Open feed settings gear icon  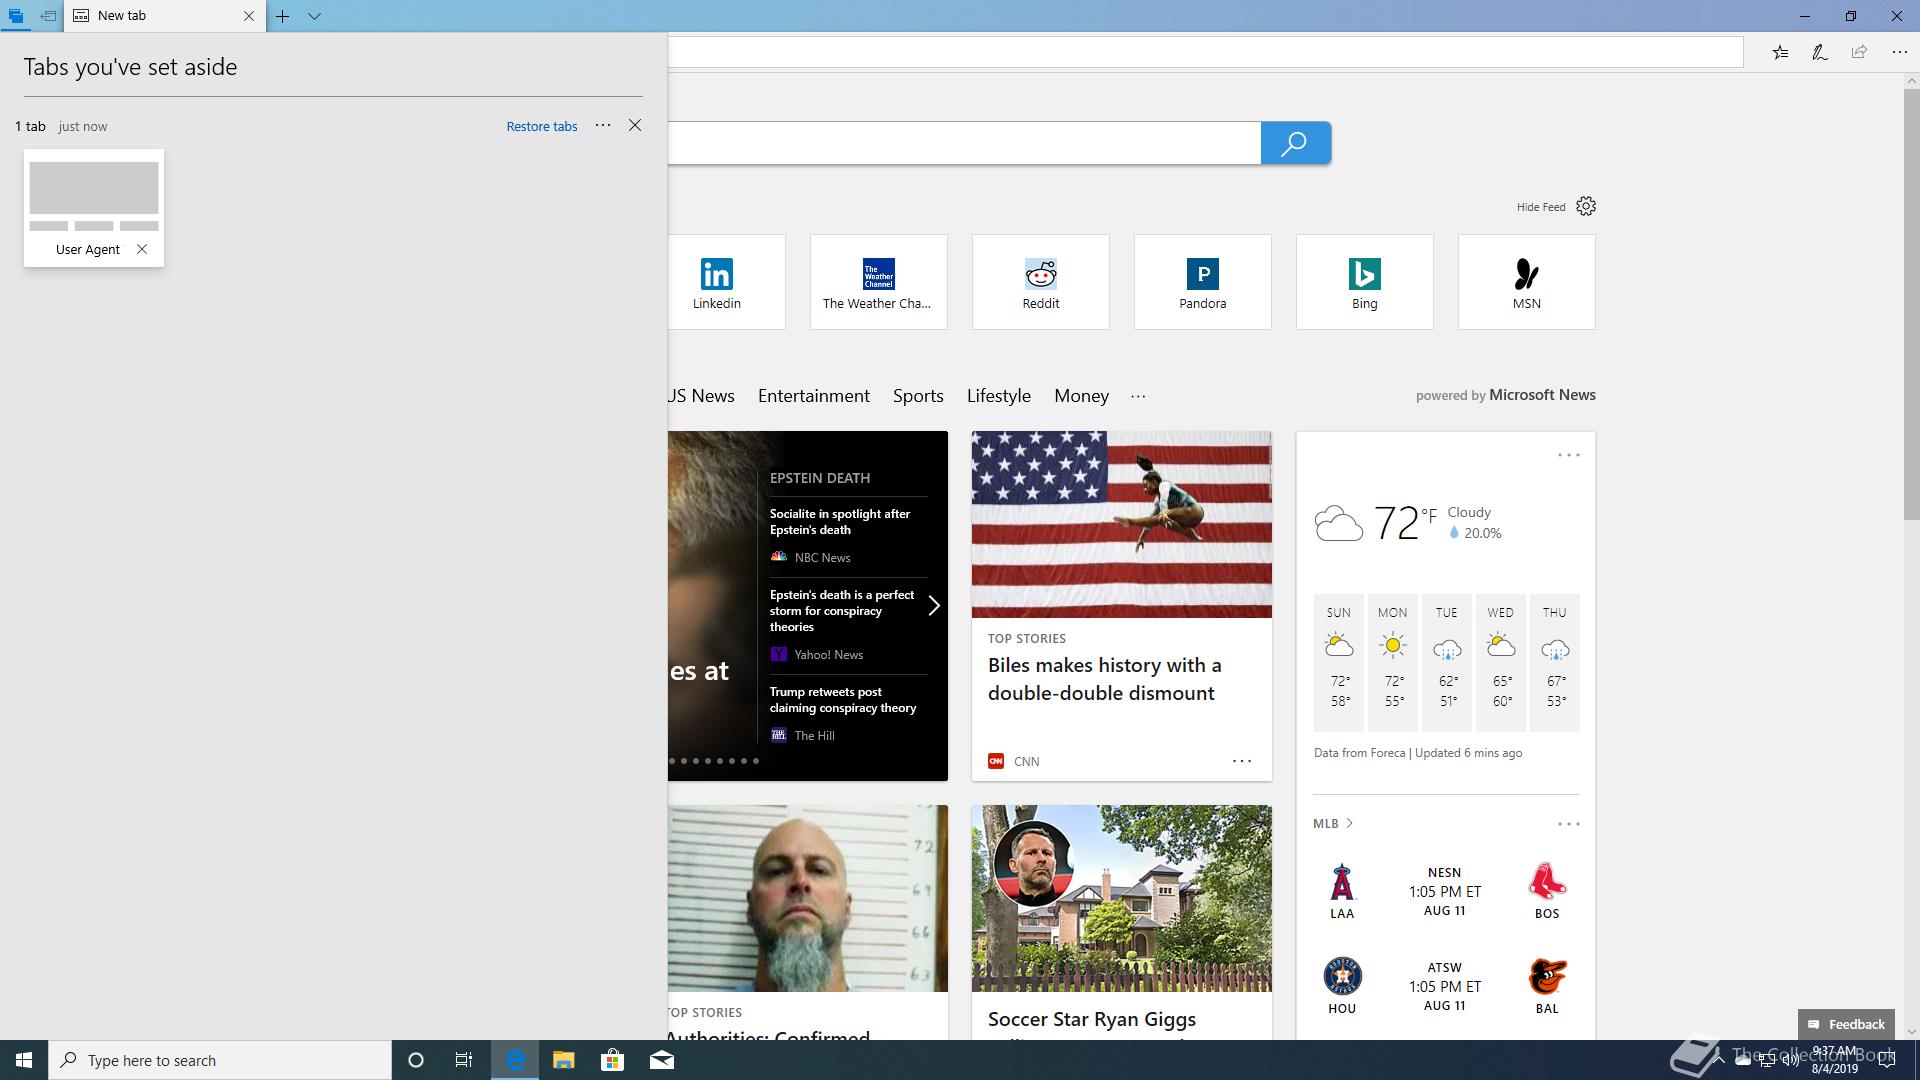pos(1586,206)
